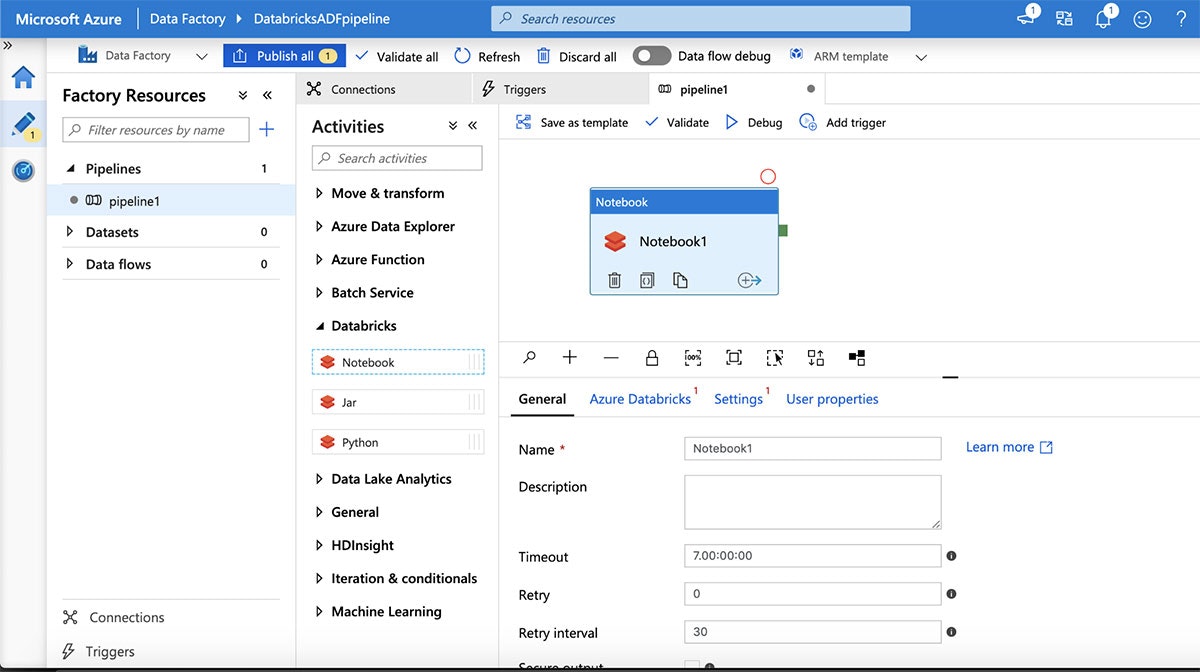Viewport: 1200px width, 672px height.
Task: Click the Name input containing Notebook1
Action: pyautogui.click(x=813, y=448)
